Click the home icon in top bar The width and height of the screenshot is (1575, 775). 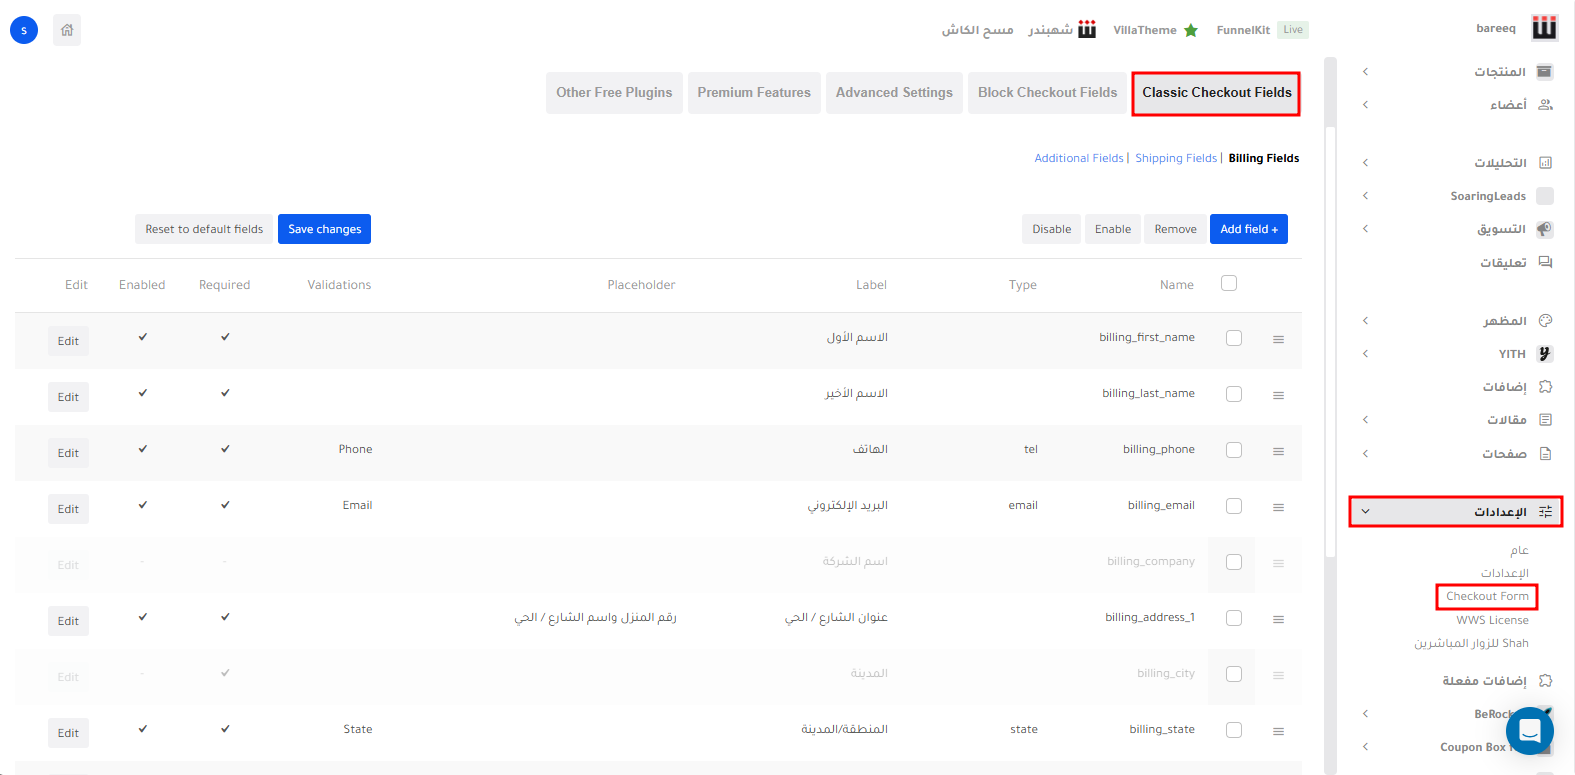tap(67, 30)
